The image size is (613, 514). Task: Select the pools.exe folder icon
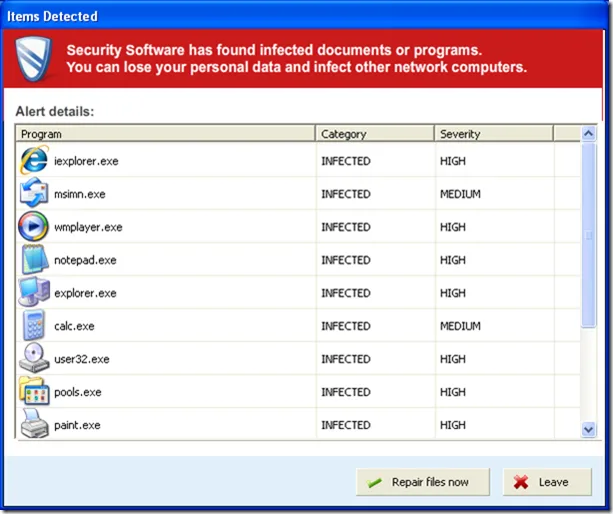pos(33,392)
